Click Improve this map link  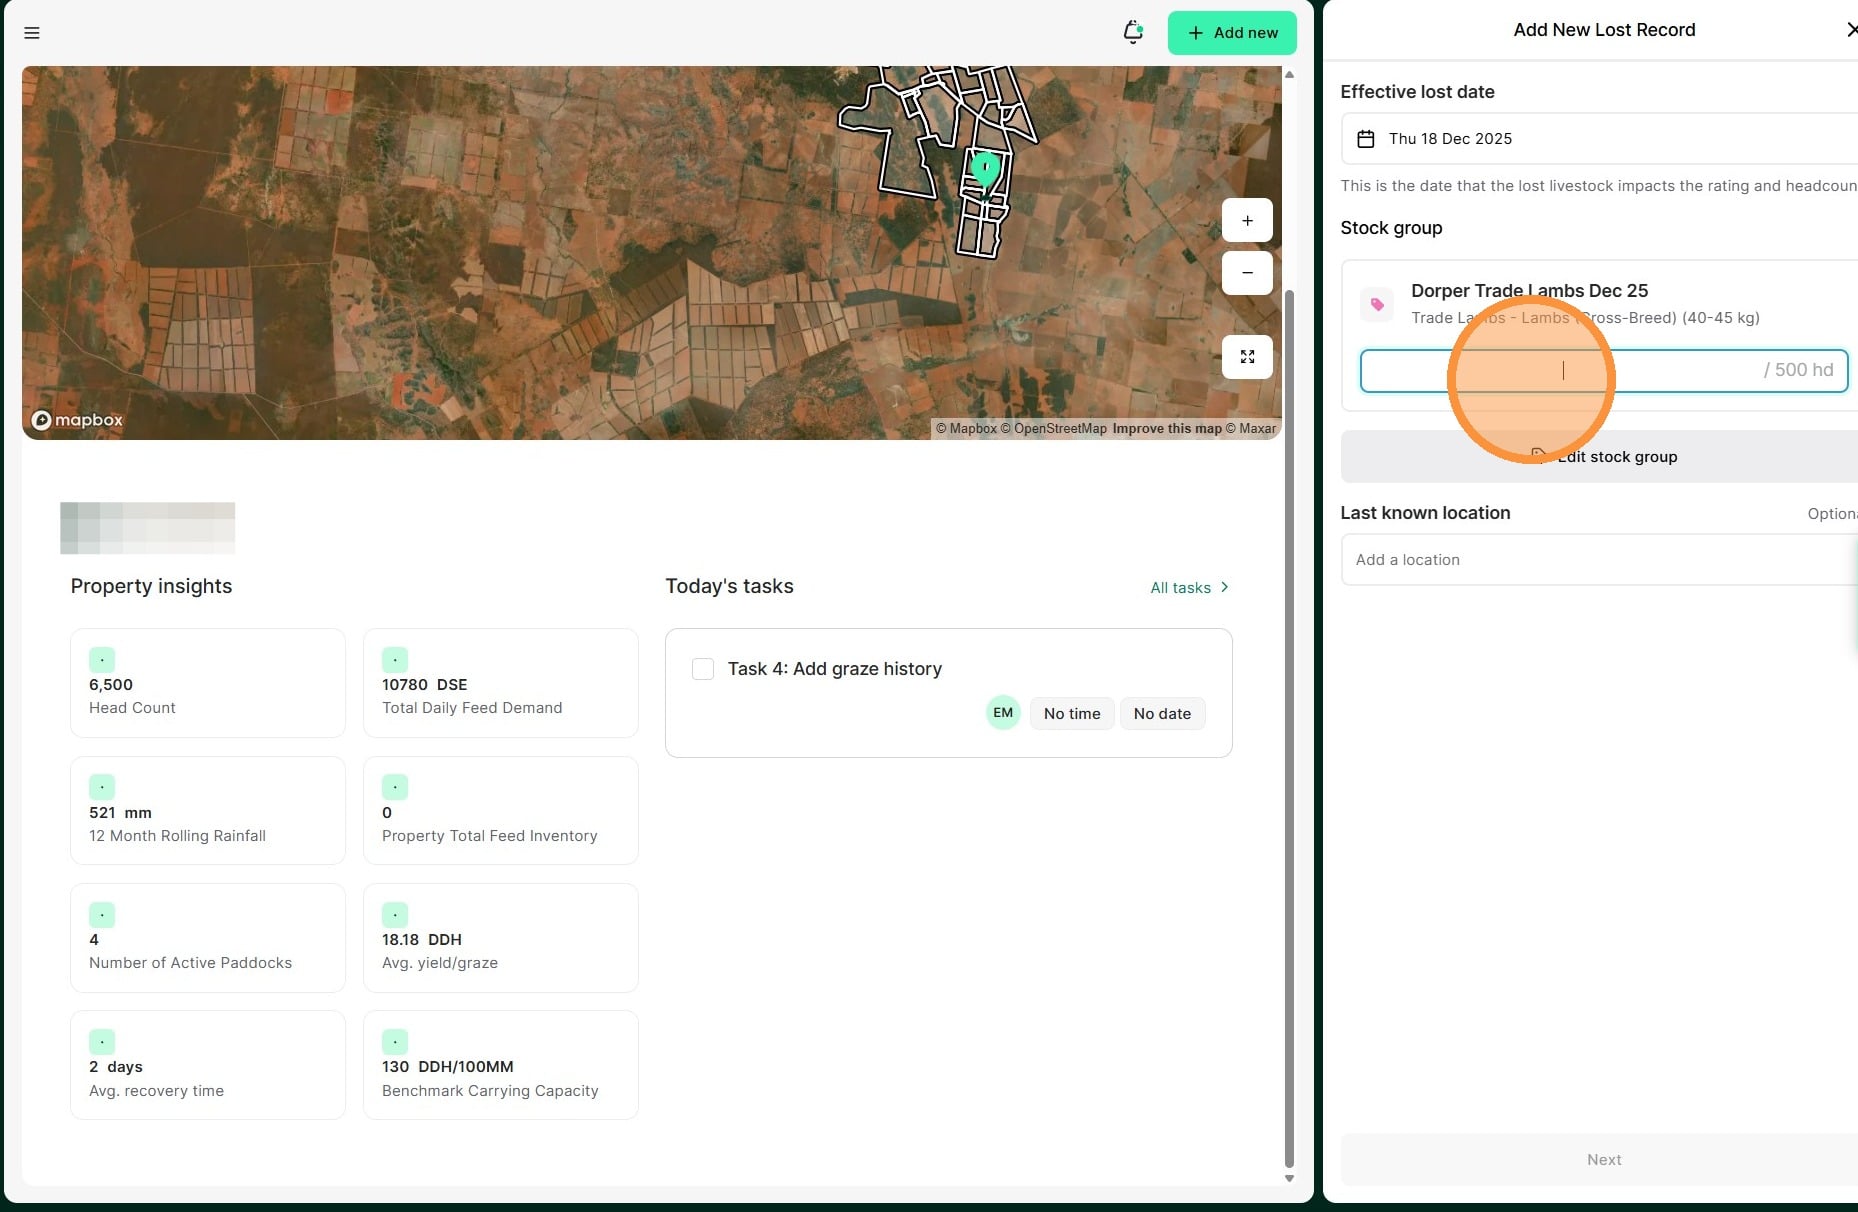coord(1166,429)
